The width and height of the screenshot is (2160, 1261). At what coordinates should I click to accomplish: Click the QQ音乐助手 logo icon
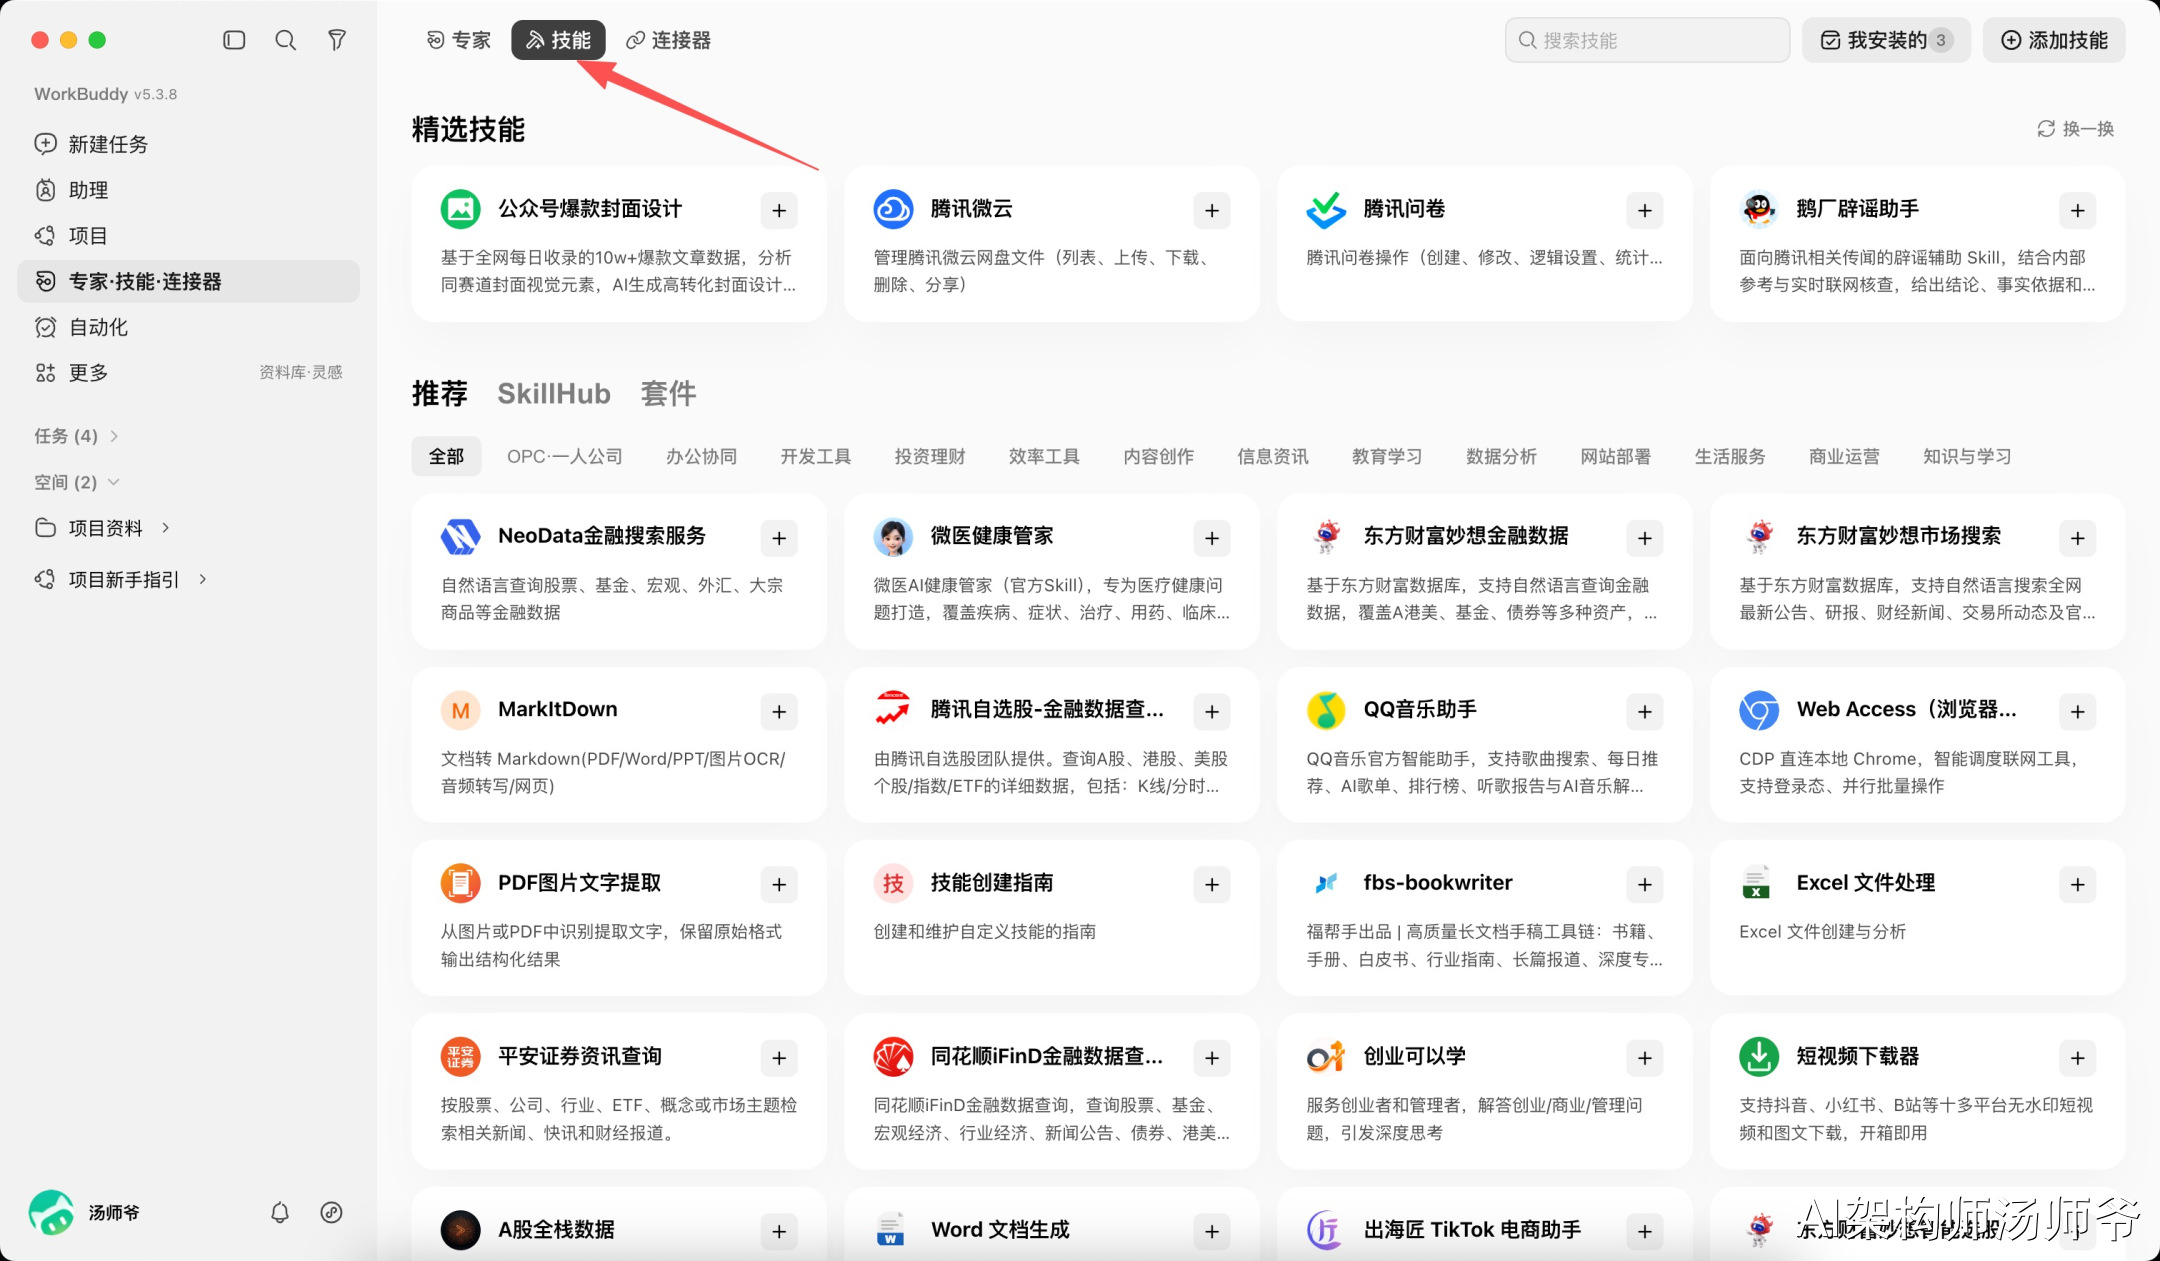pos(1326,710)
